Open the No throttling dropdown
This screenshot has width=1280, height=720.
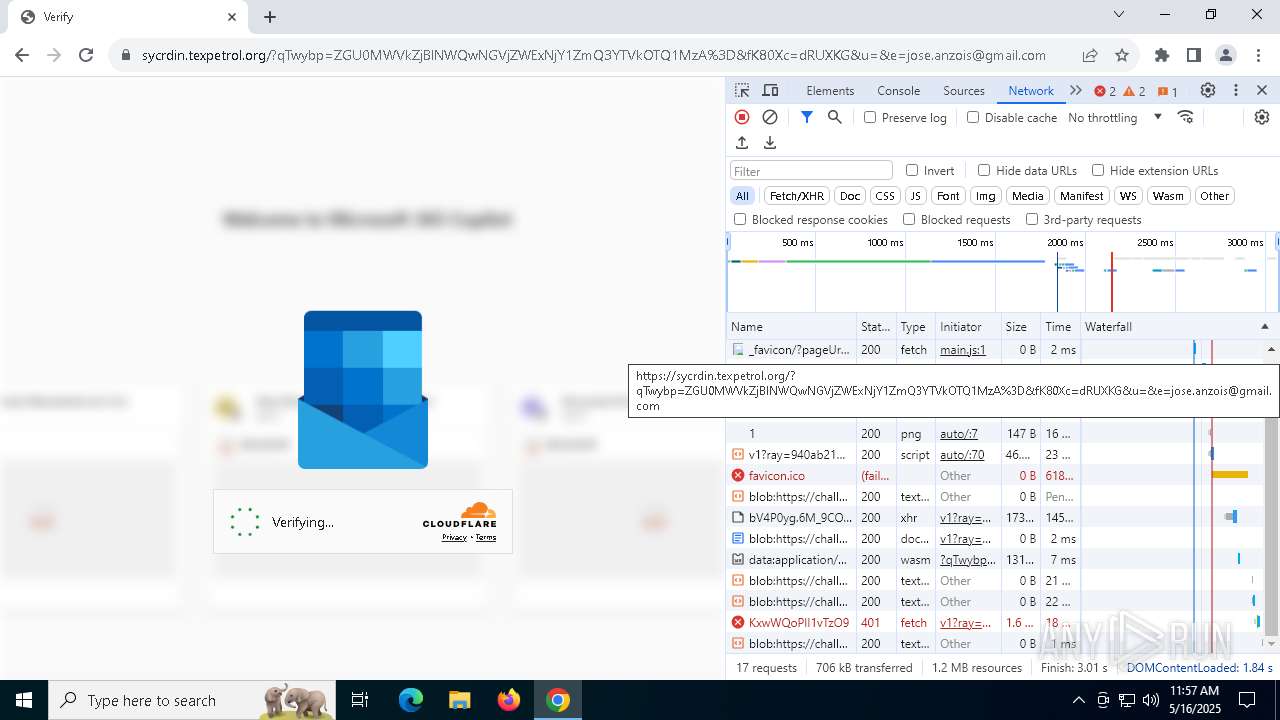pyautogui.click(x=1115, y=117)
